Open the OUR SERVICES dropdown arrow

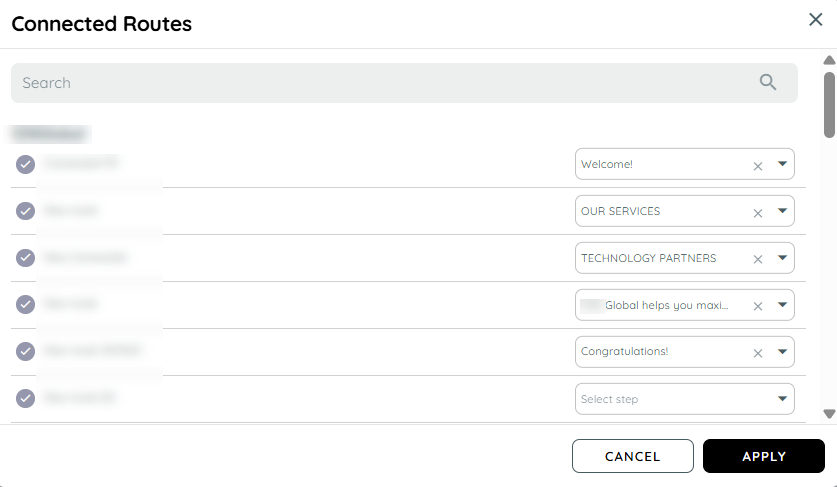click(782, 211)
